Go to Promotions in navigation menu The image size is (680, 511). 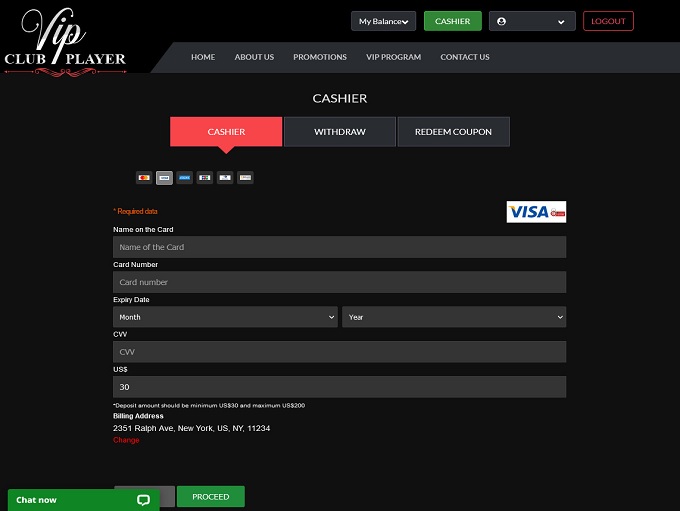320,57
